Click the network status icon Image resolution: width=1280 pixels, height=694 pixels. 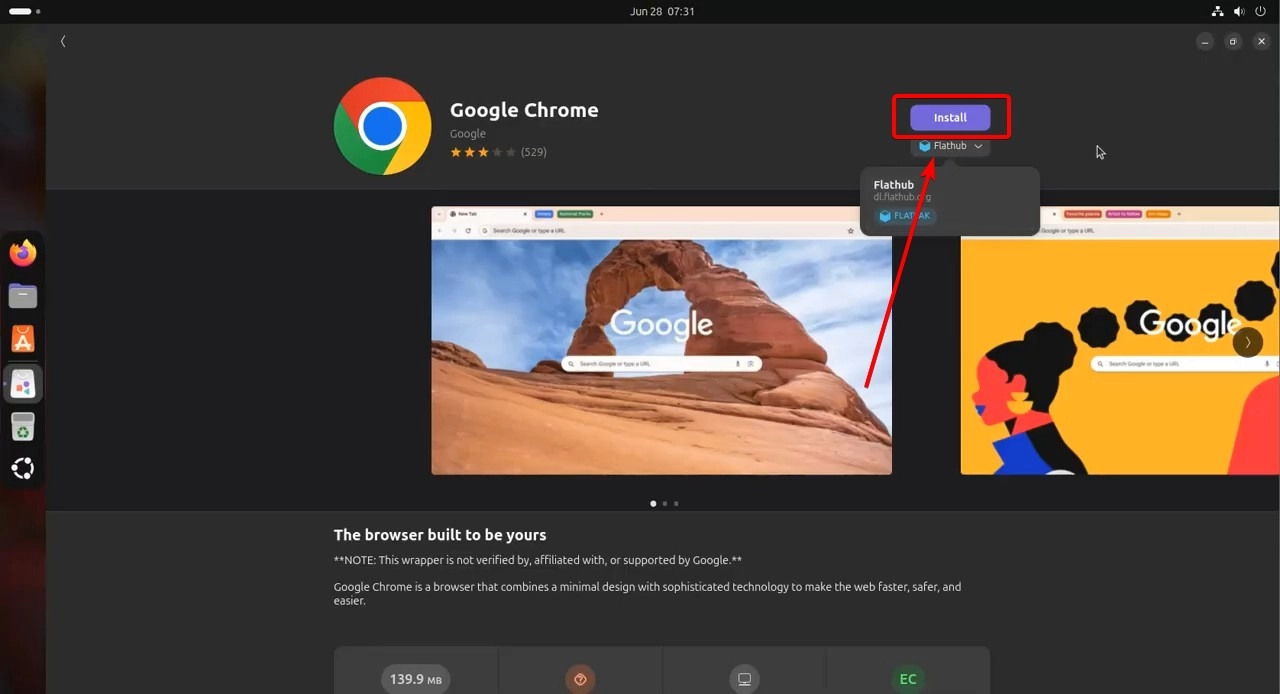[1217, 11]
